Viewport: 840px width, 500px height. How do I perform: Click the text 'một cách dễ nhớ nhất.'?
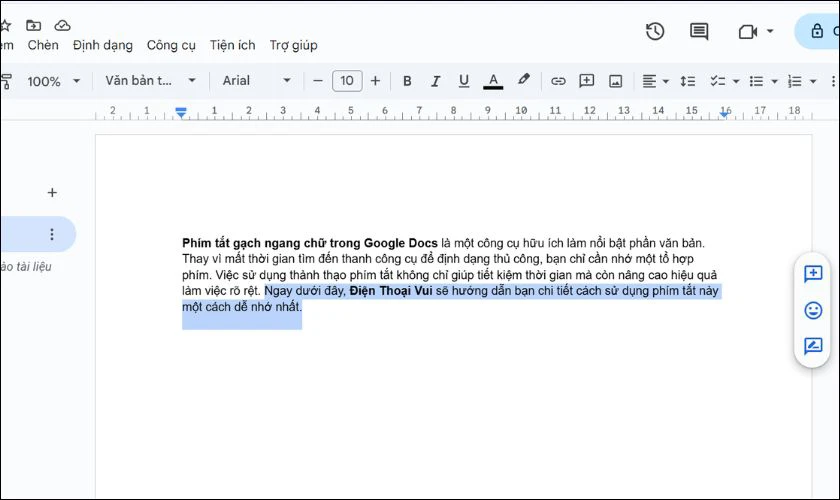click(242, 307)
